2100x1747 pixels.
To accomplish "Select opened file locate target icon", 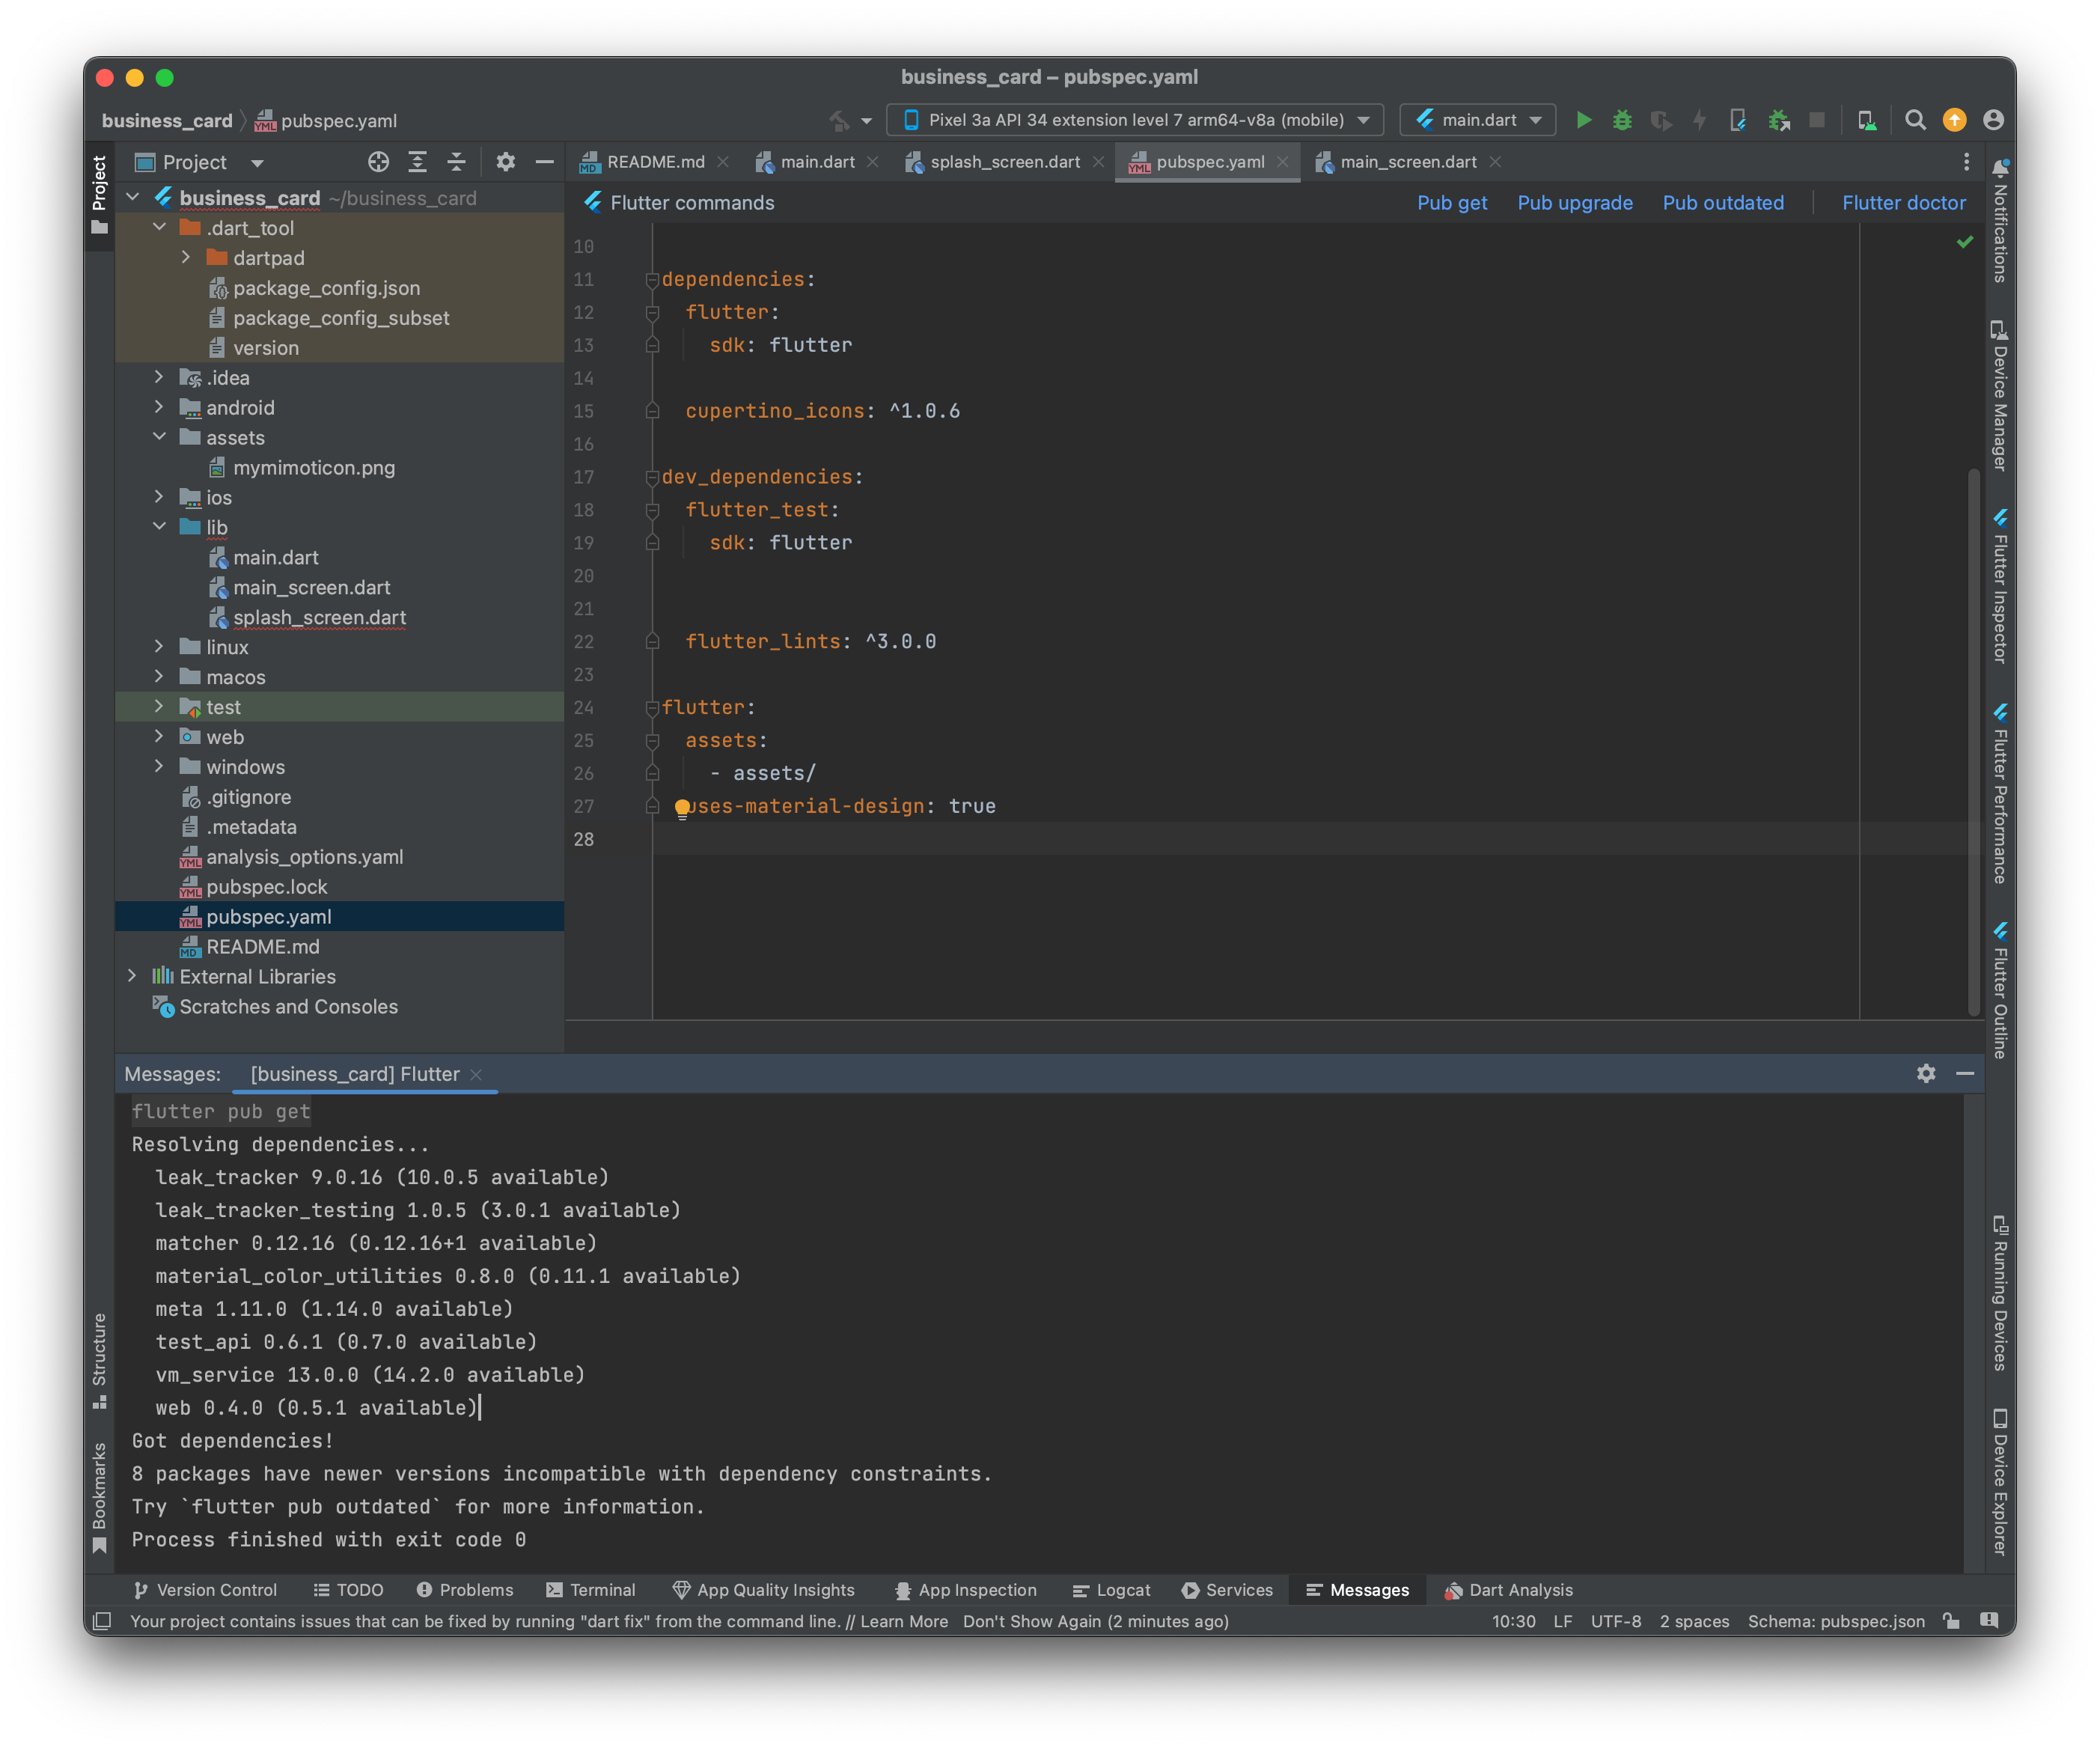I will pos(378,162).
